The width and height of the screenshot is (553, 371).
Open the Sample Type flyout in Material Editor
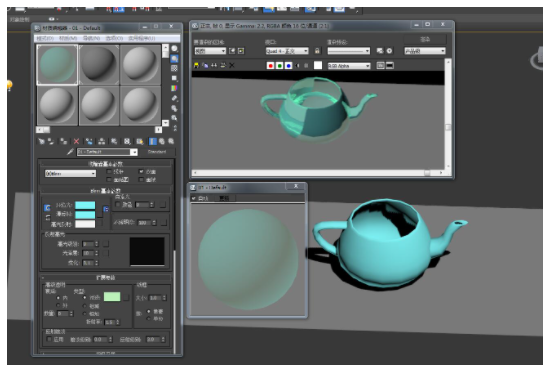pyautogui.click(x=174, y=49)
